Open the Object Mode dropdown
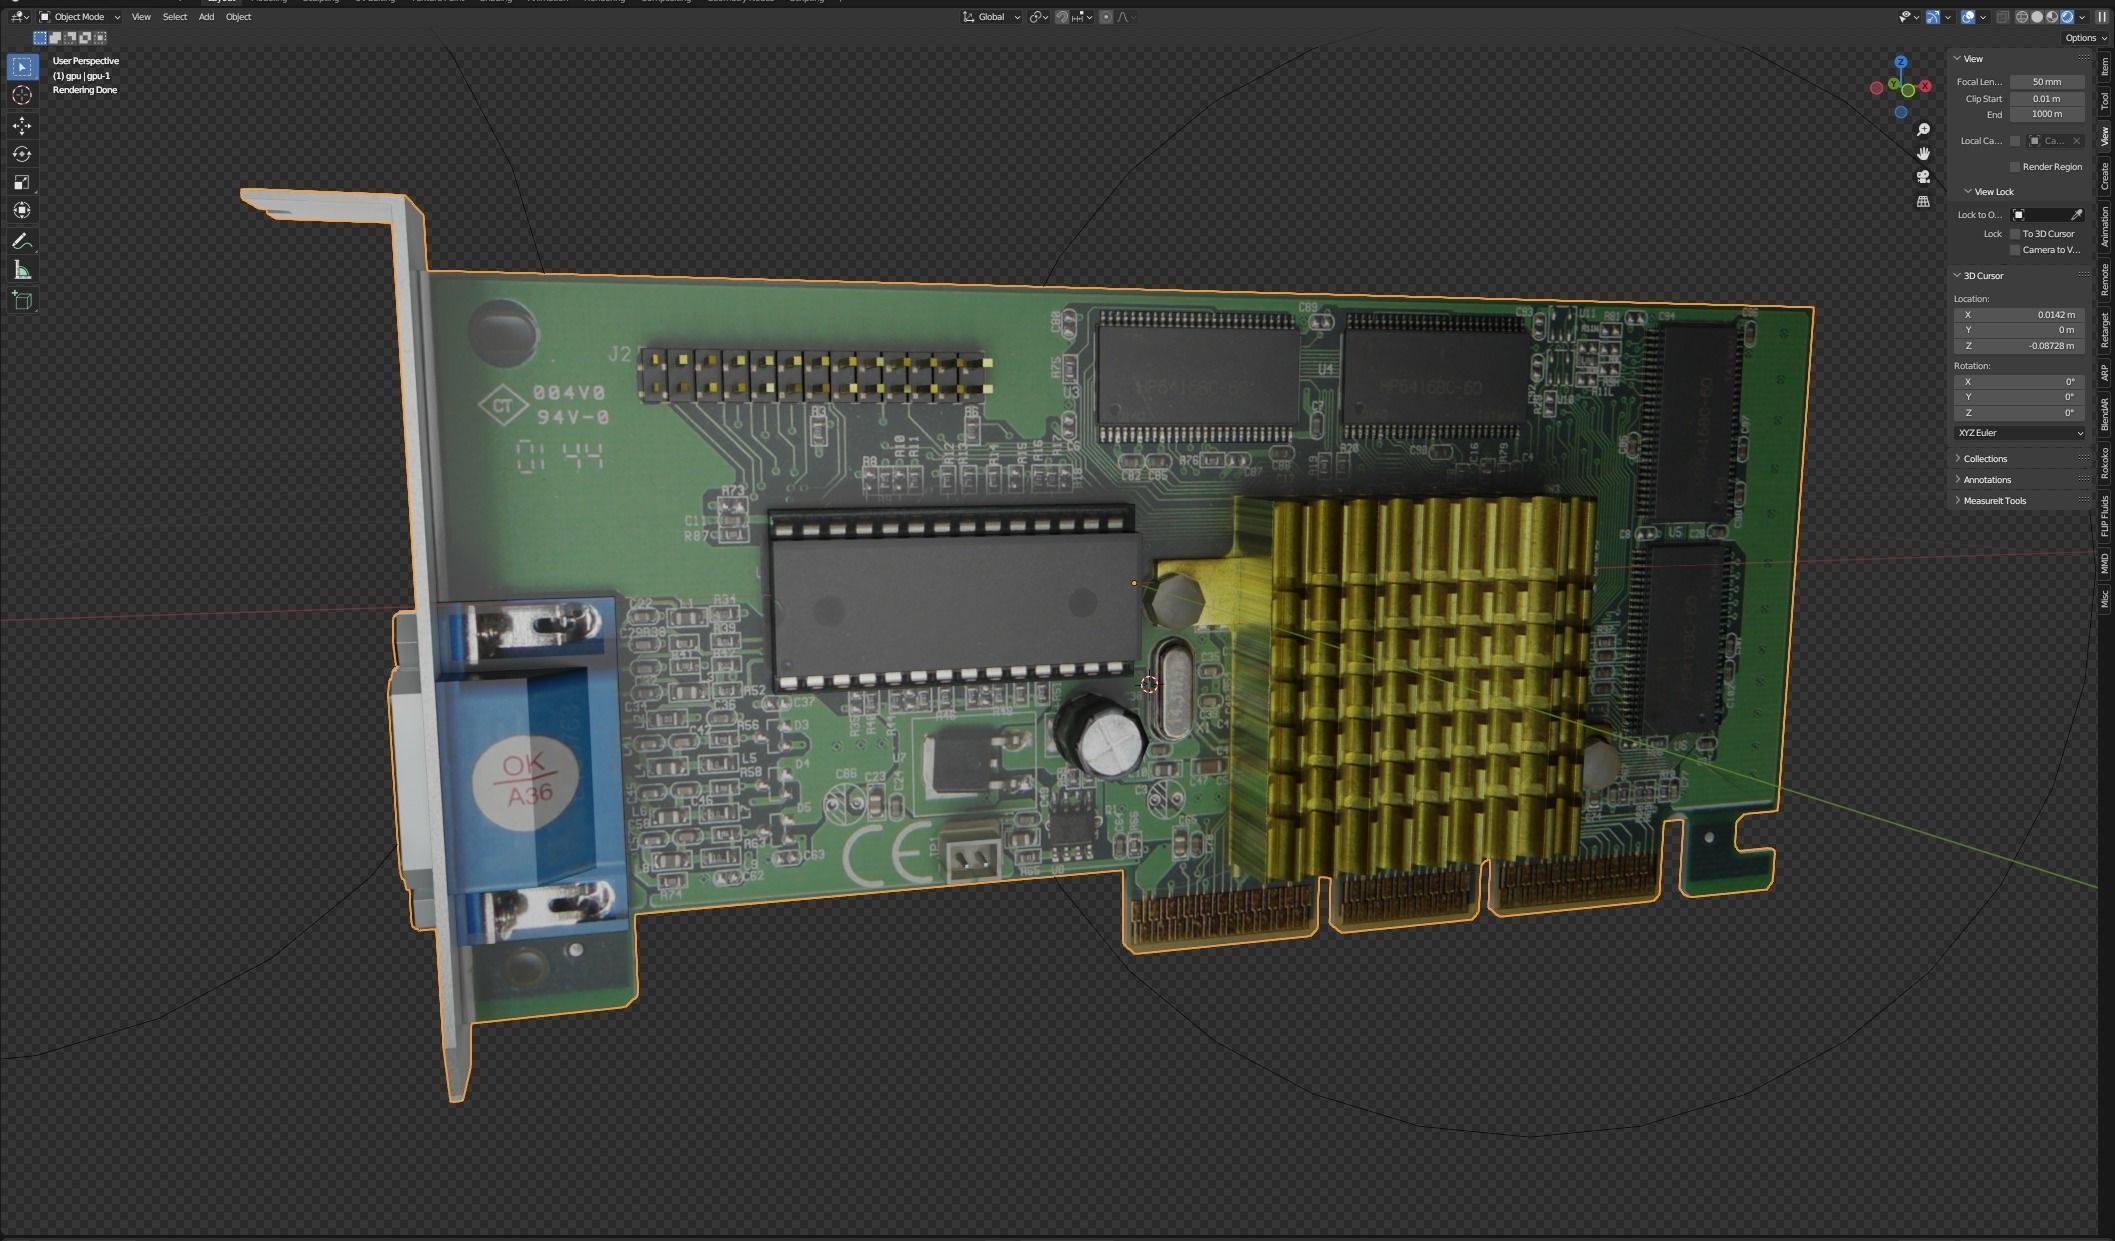The height and width of the screenshot is (1241, 2115). [75, 17]
